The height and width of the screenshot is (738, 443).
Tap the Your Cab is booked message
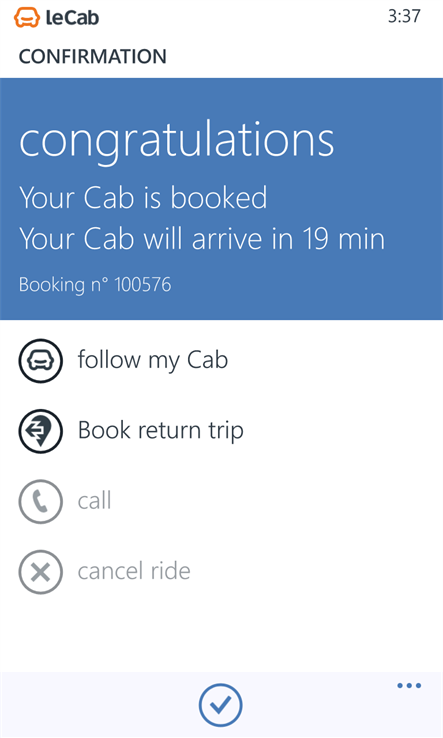pos(143,197)
